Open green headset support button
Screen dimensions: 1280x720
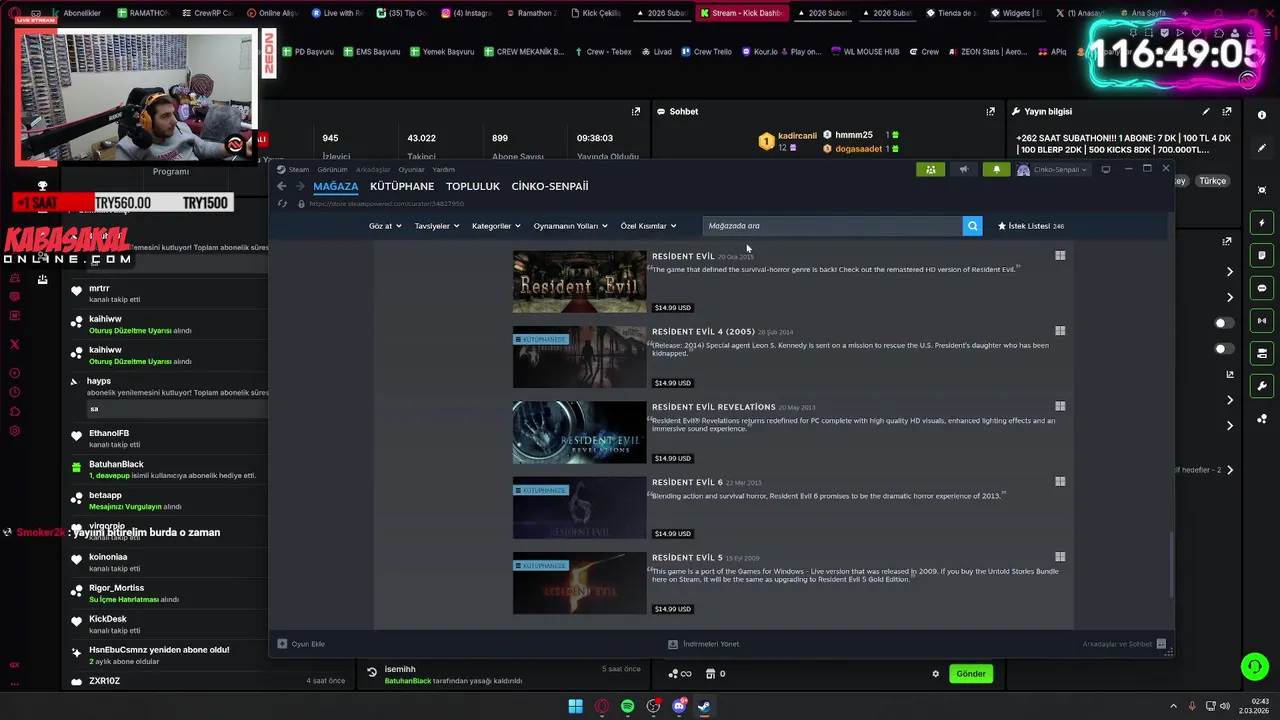(x=1254, y=666)
